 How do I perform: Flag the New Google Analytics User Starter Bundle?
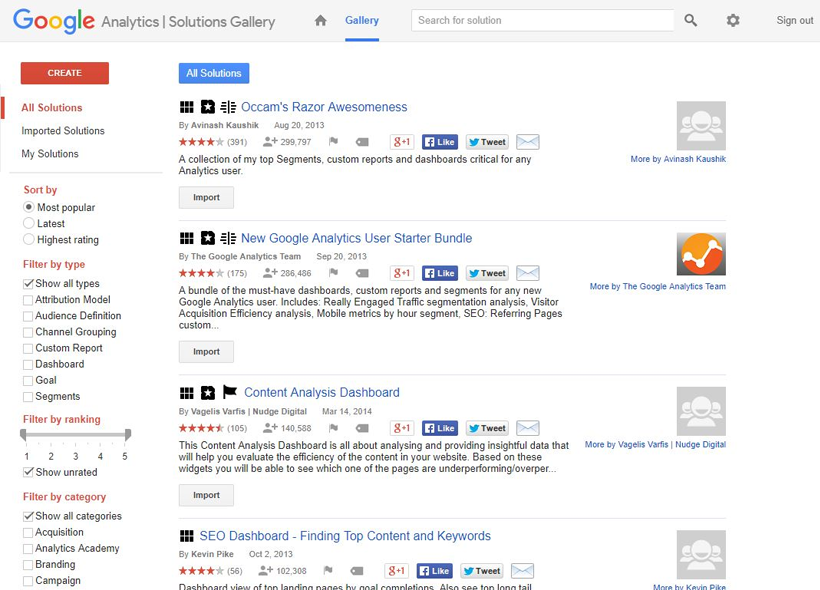click(x=333, y=273)
